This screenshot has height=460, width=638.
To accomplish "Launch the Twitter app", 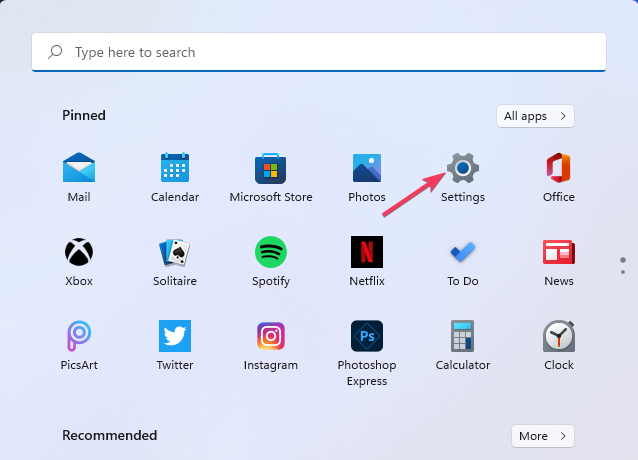I will point(175,336).
